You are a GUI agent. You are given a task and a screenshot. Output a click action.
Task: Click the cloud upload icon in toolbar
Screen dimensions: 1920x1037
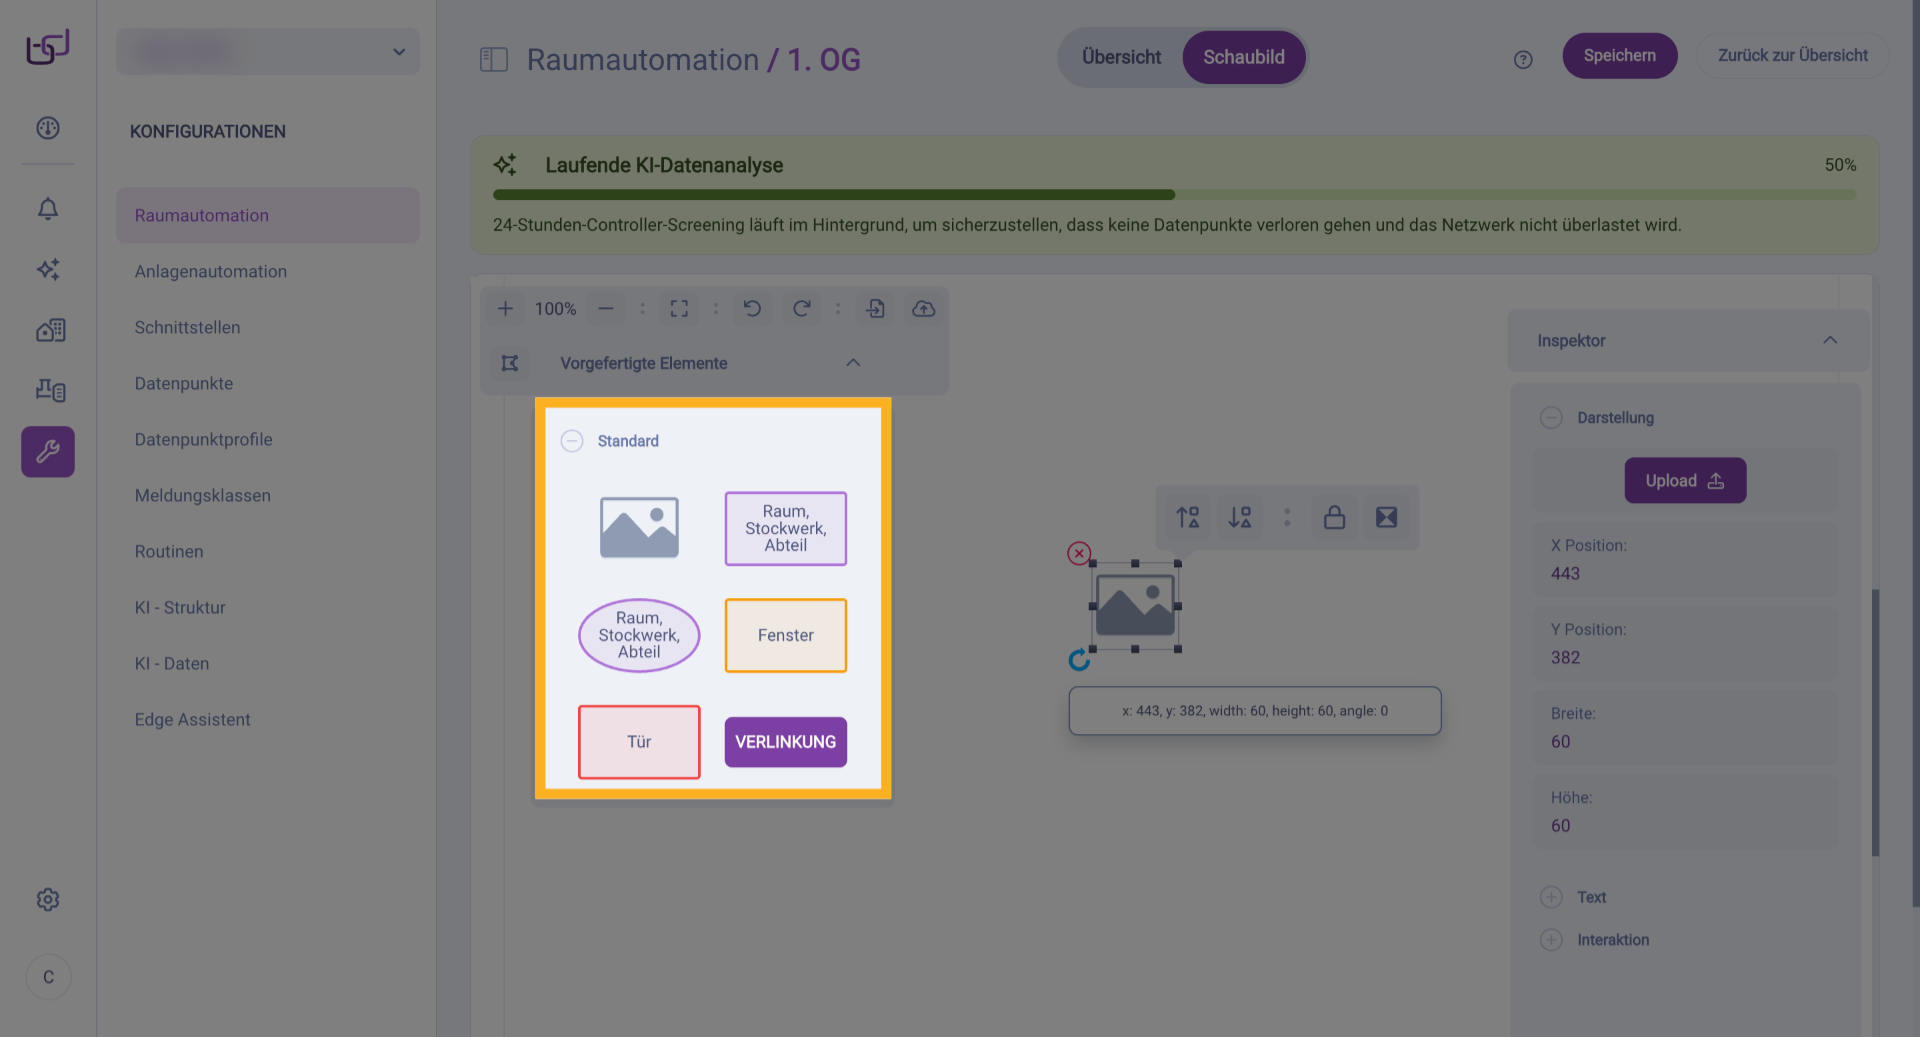click(x=923, y=309)
